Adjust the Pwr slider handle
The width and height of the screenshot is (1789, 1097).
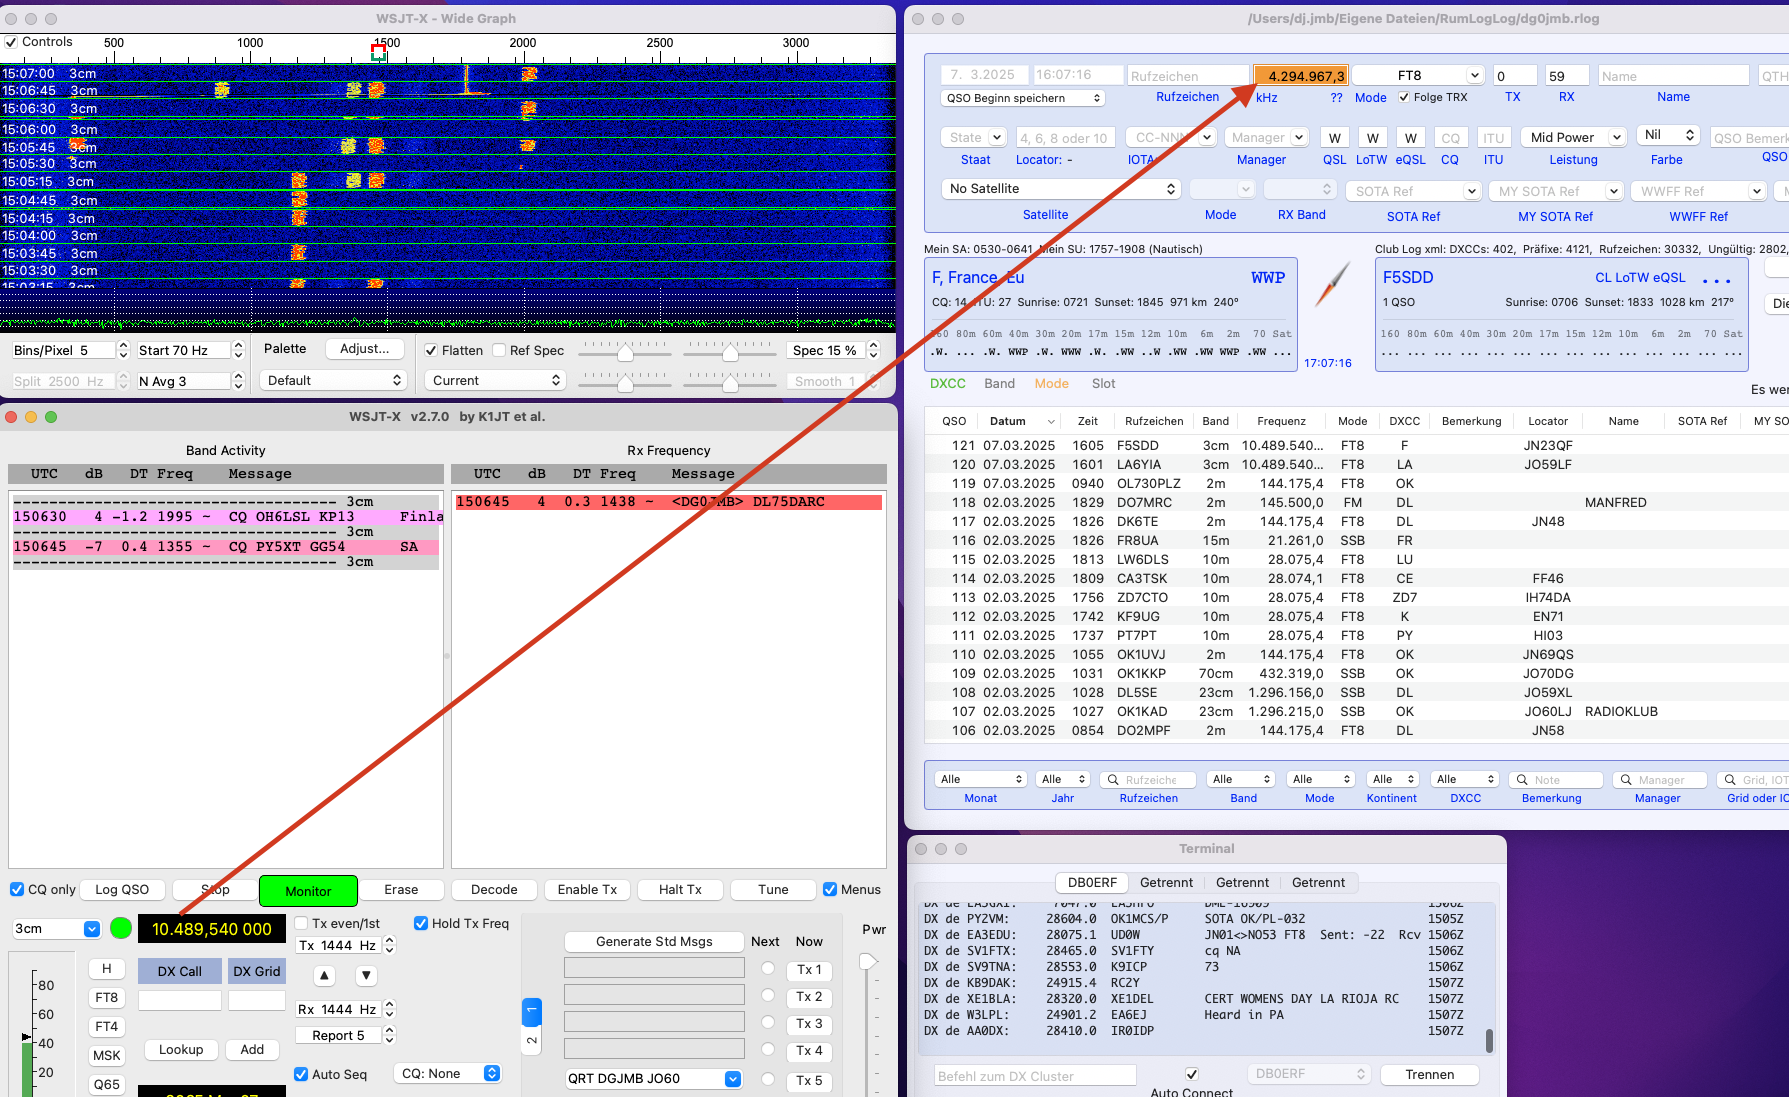click(x=868, y=961)
